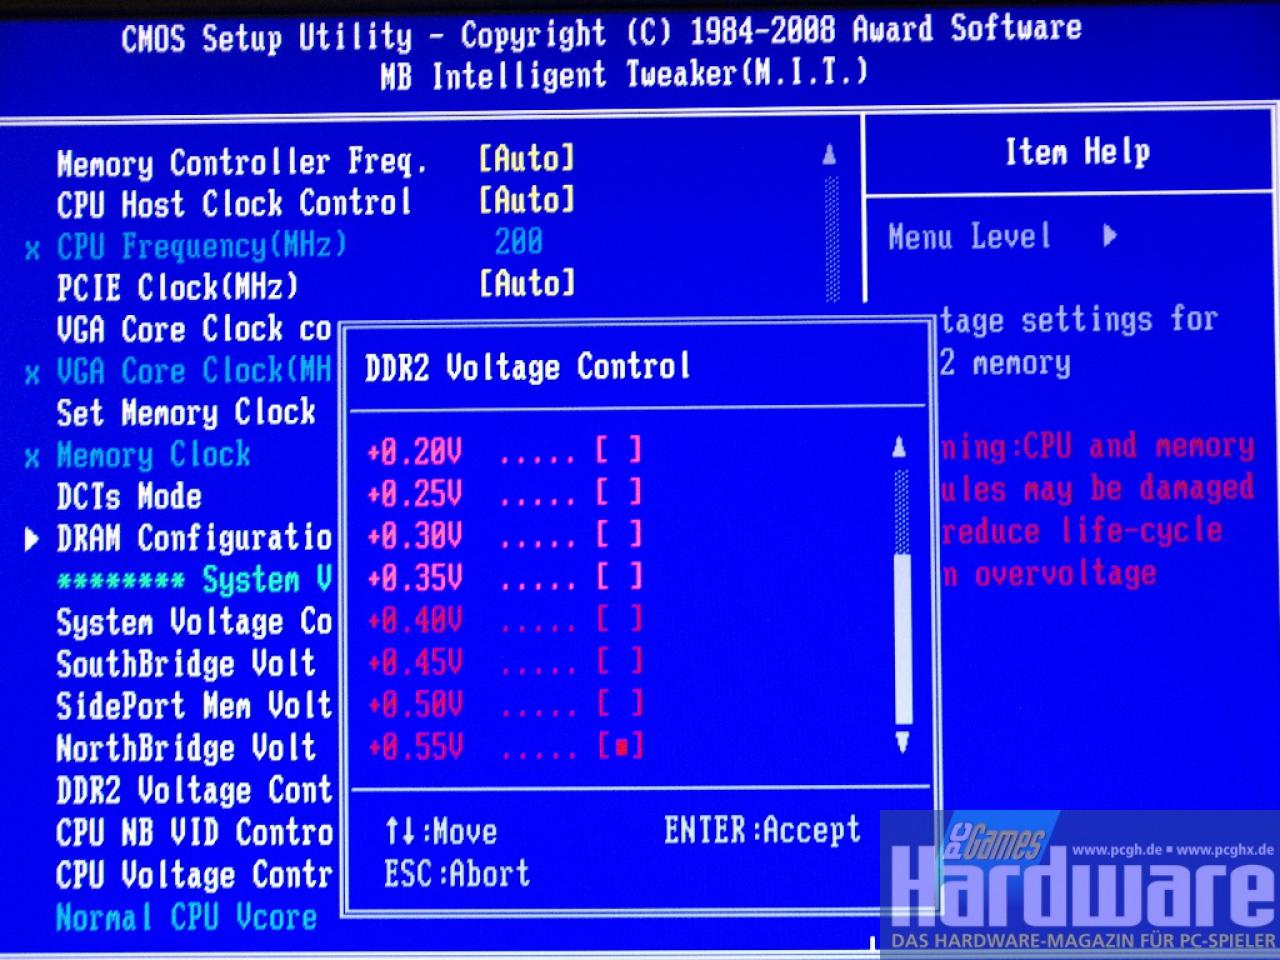Image resolution: width=1280 pixels, height=960 pixels.
Task: Click popup scrollbar up arrow
Action: [x=900, y=448]
